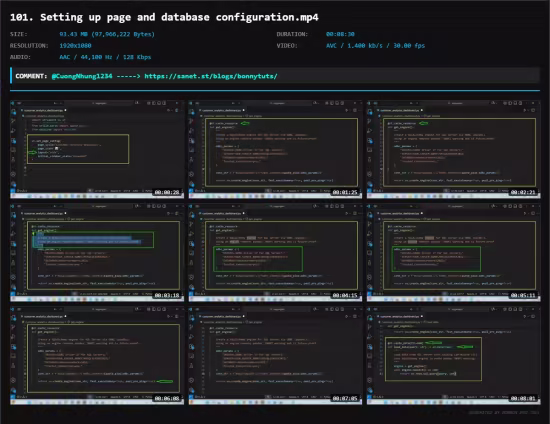Screen dimensions: 550x424
Task: Click the 'AUDIO:' label
Action: 20,57
